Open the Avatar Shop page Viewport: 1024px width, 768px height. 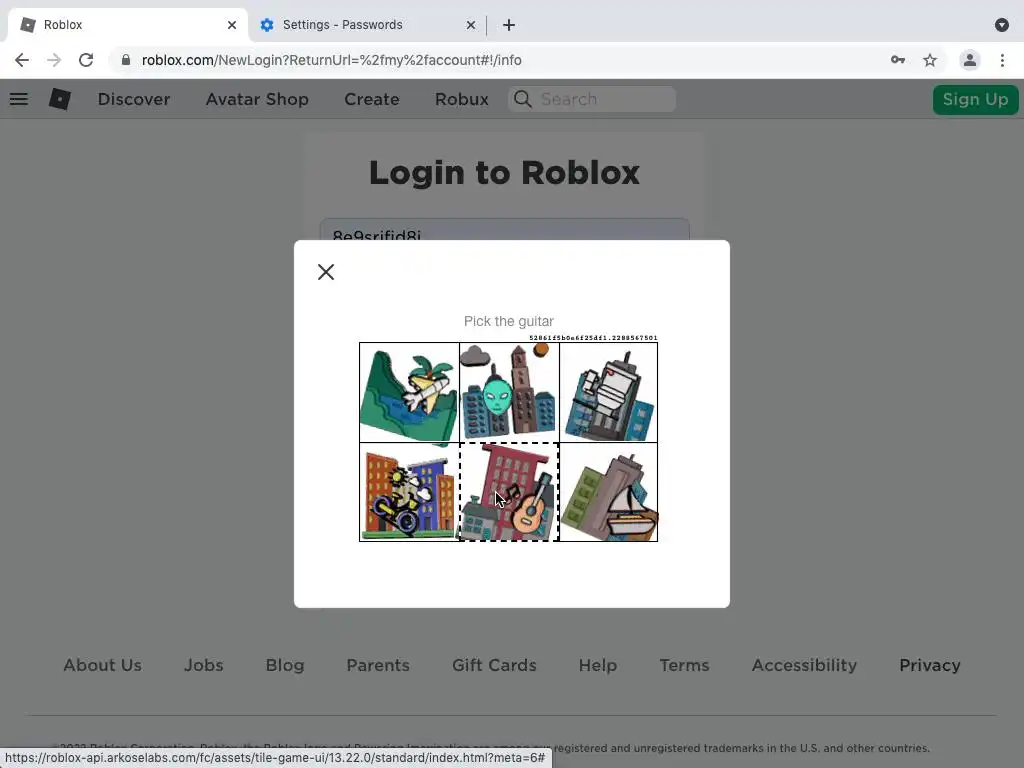pos(257,99)
